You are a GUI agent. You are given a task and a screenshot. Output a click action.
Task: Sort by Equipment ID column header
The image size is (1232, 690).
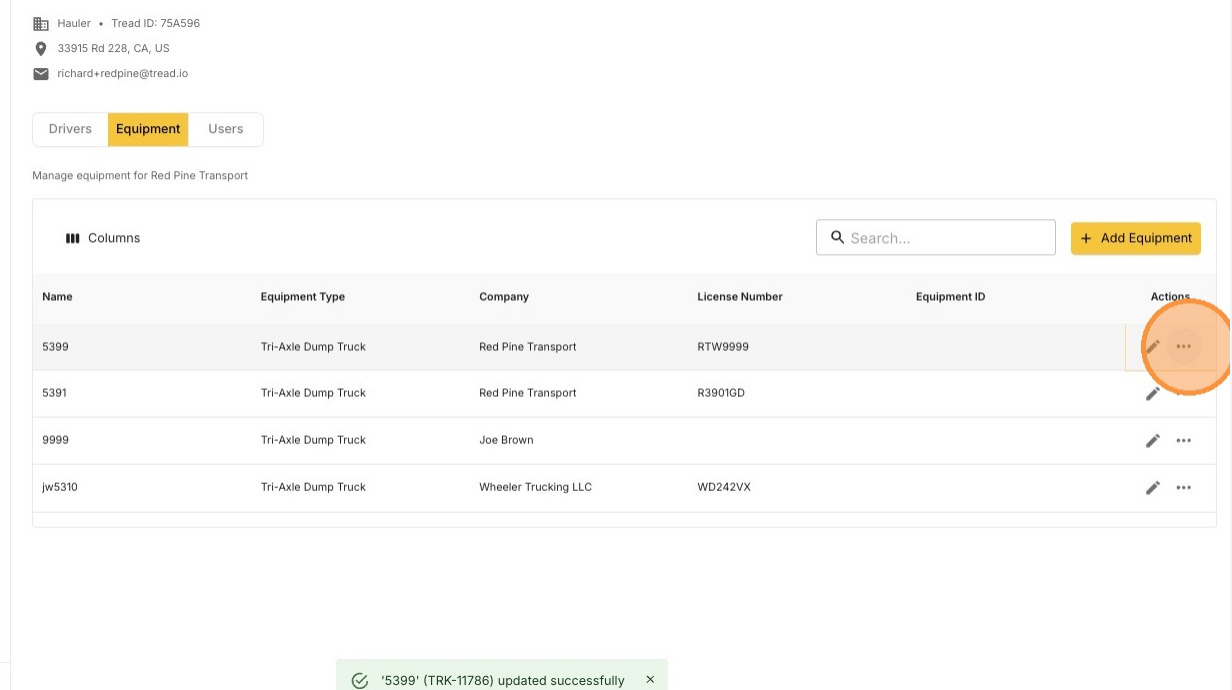[x=951, y=297]
